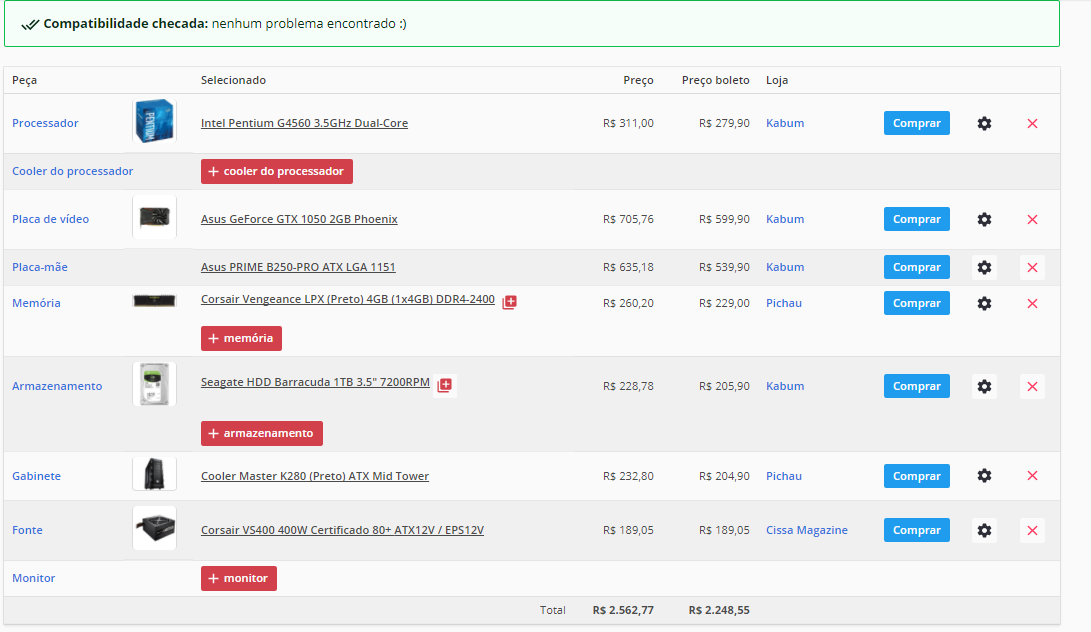1091x632 pixels.
Task: Click Comprar for the Seagate Barracuda HDD
Action: click(916, 386)
